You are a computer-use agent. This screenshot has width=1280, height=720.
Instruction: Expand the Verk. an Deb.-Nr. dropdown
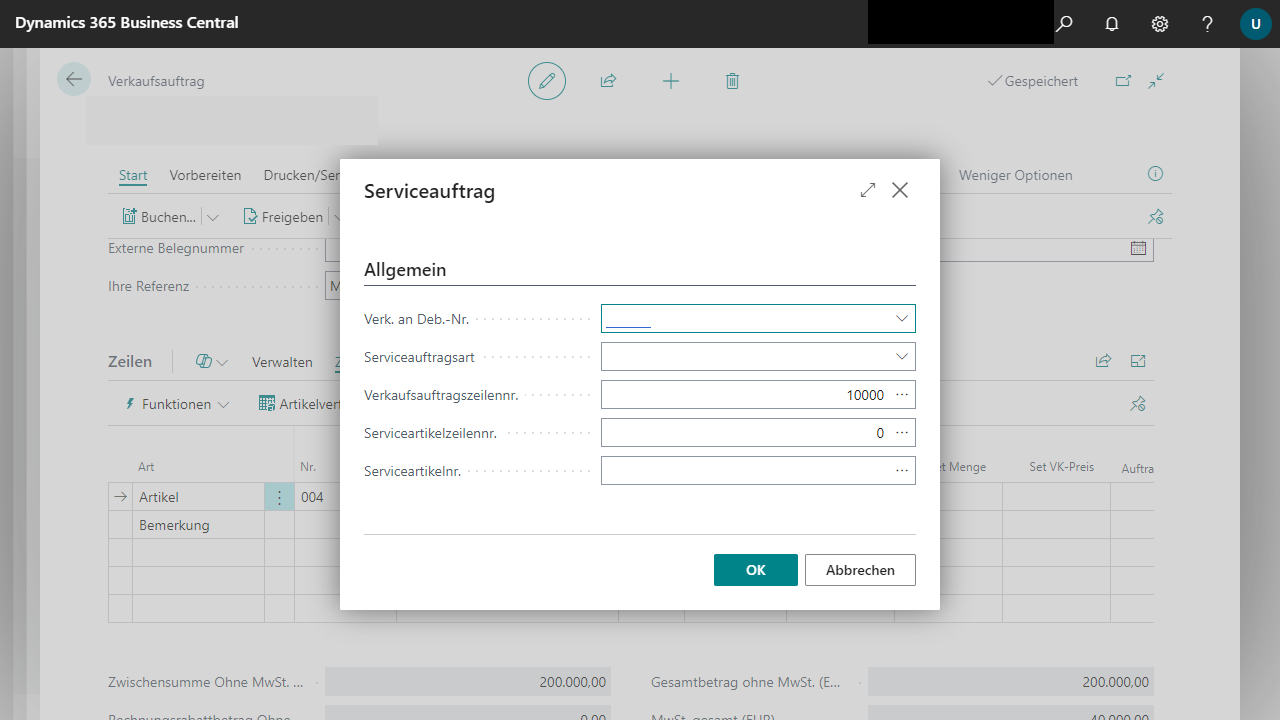point(902,318)
